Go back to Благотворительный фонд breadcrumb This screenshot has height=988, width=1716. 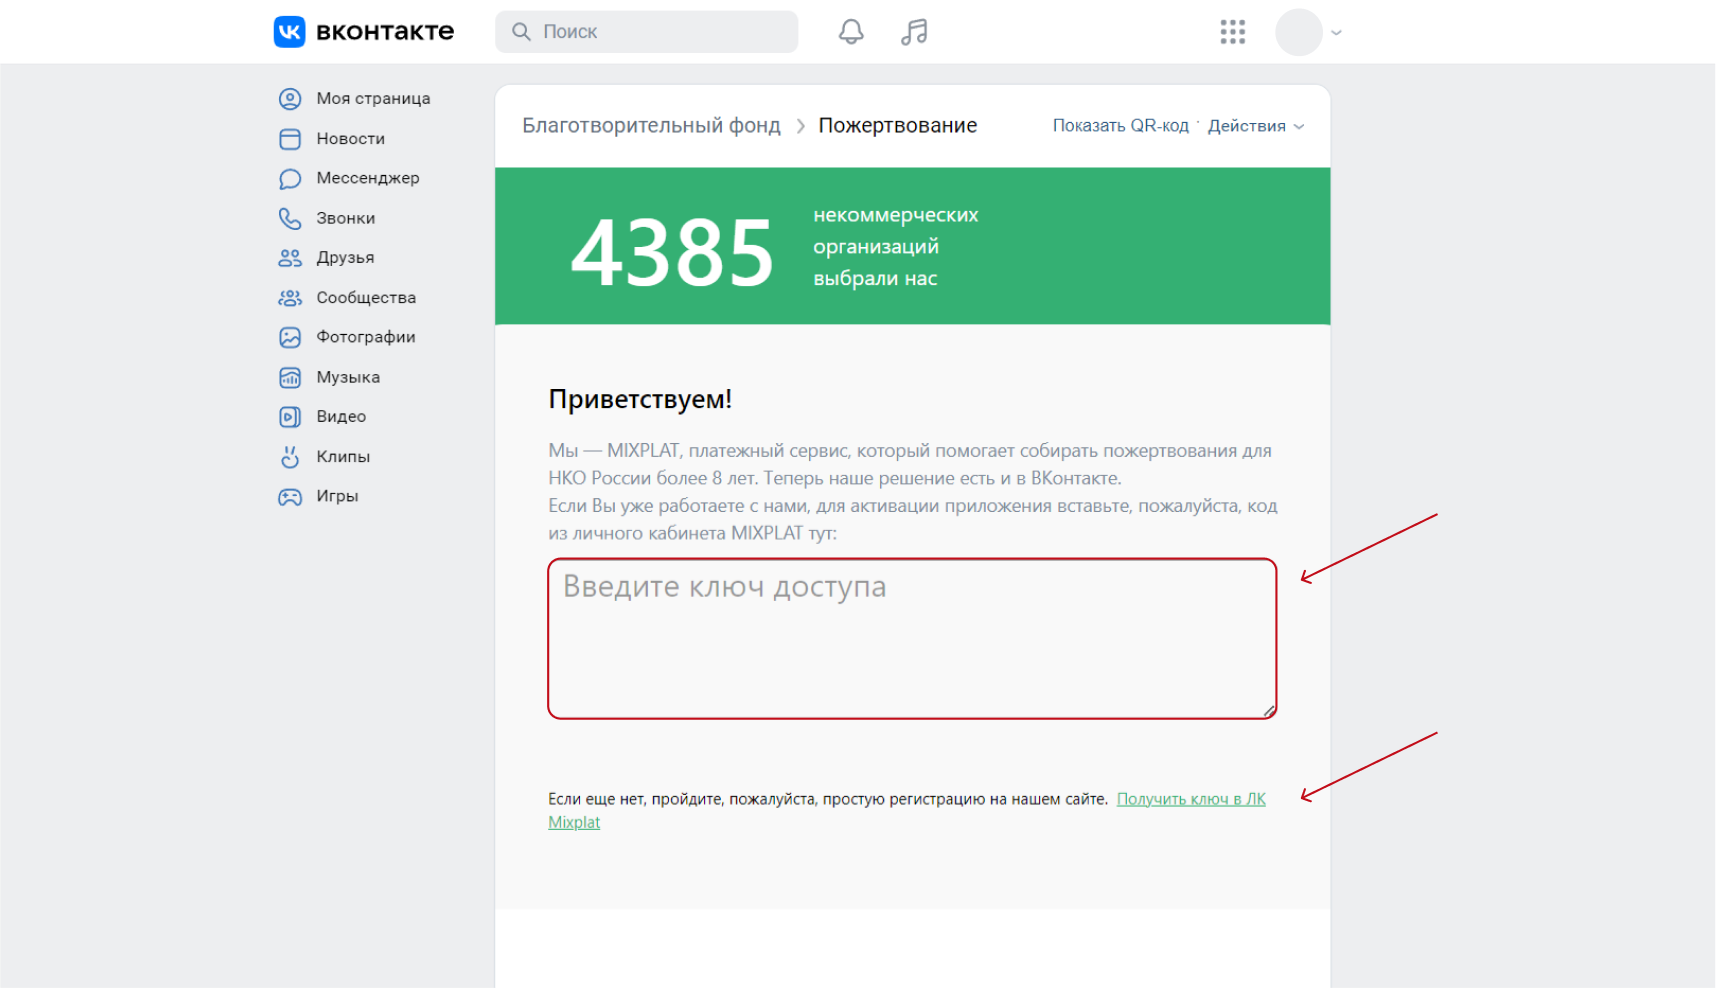pyautogui.click(x=651, y=126)
